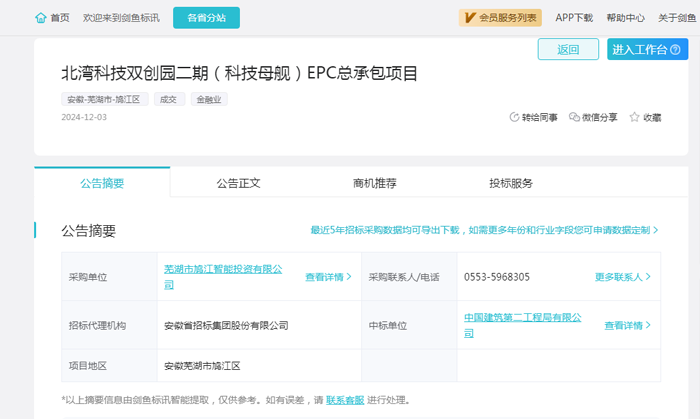Click the 联系客服 customer service link
Viewport: 700px width, 419px height.
344,400
